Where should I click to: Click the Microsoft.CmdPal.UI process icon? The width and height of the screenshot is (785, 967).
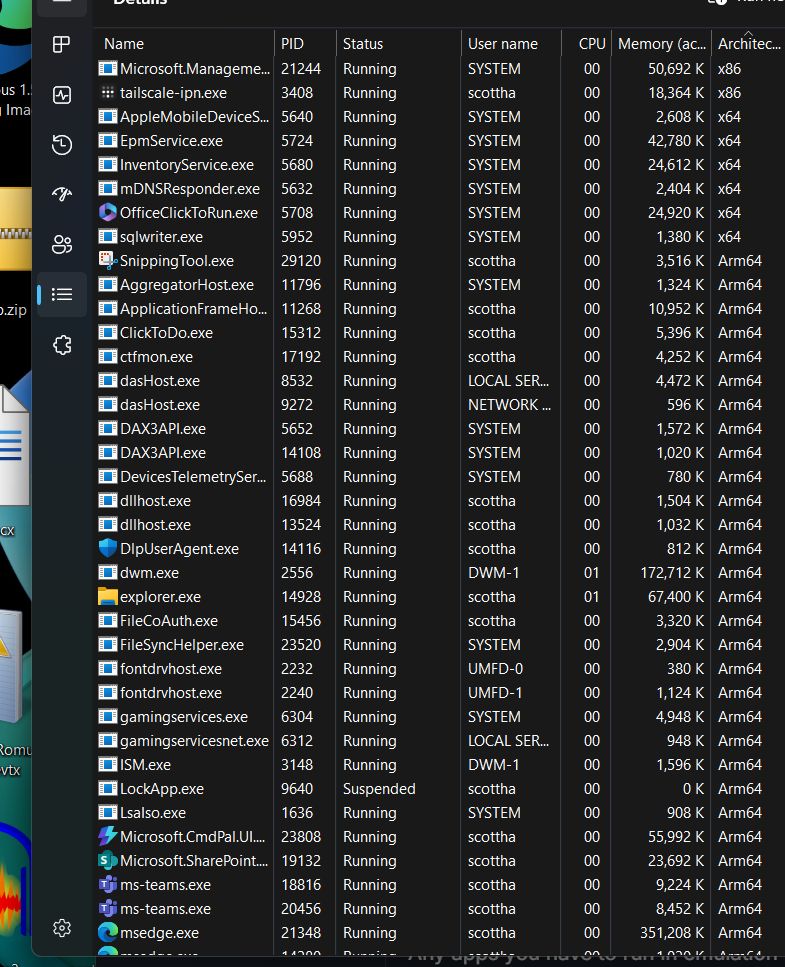pos(107,836)
